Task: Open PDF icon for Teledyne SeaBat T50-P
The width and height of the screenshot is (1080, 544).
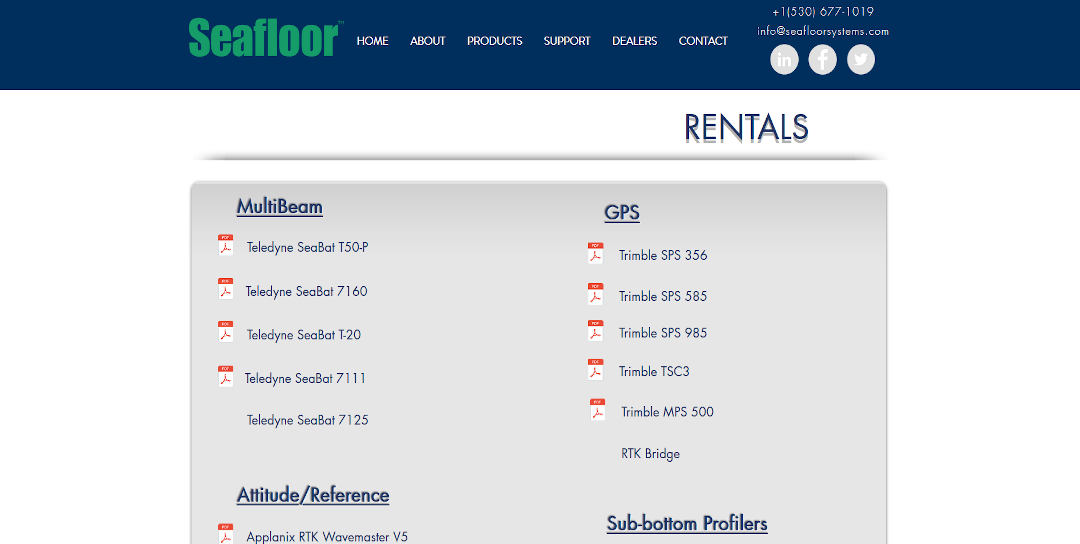Action: pos(225,246)
